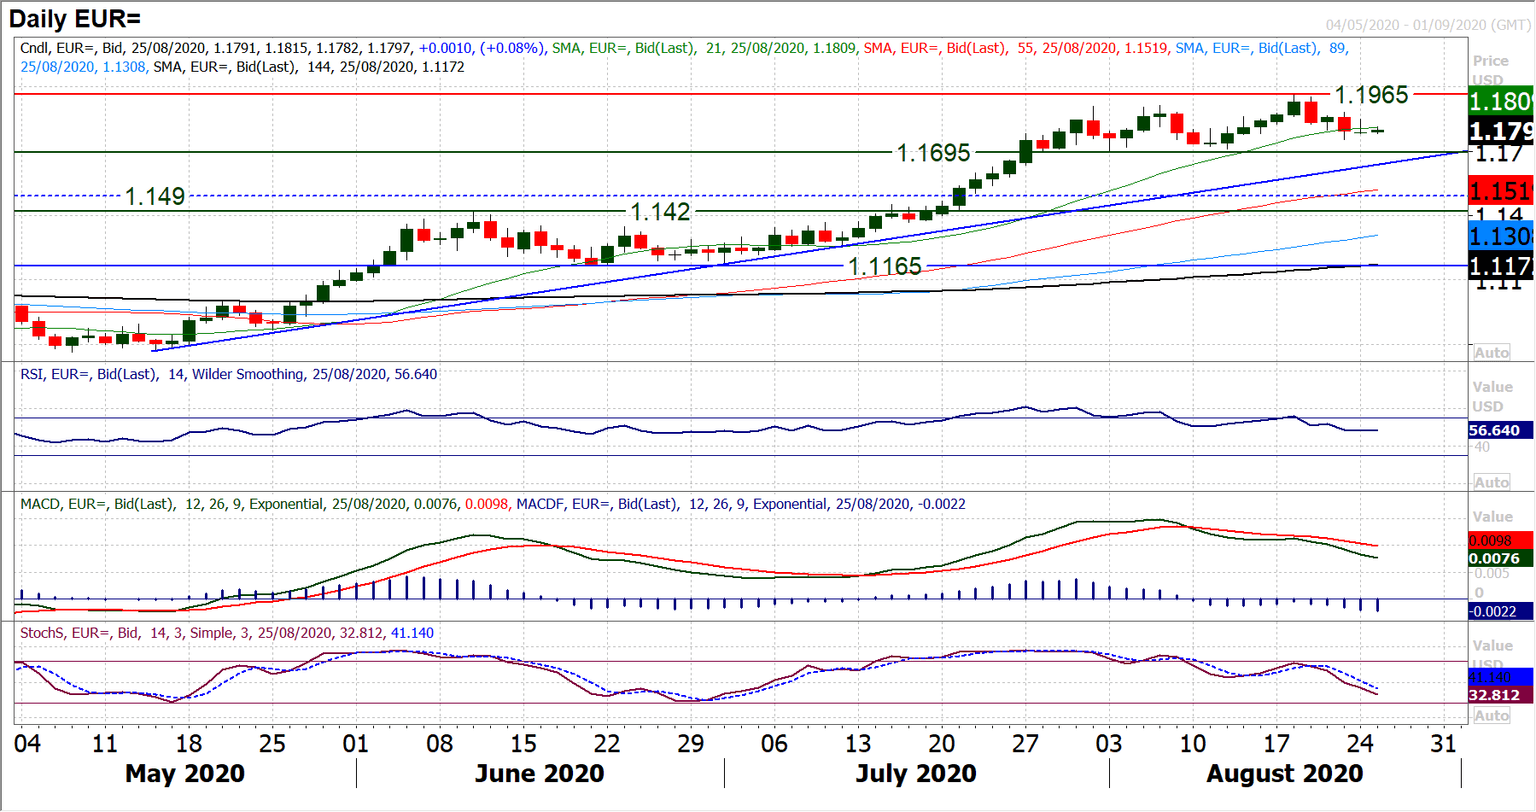Select the RSI value badge showing 56.640
Viewport: 1536px width, 812px height.
pos(1498,429)
